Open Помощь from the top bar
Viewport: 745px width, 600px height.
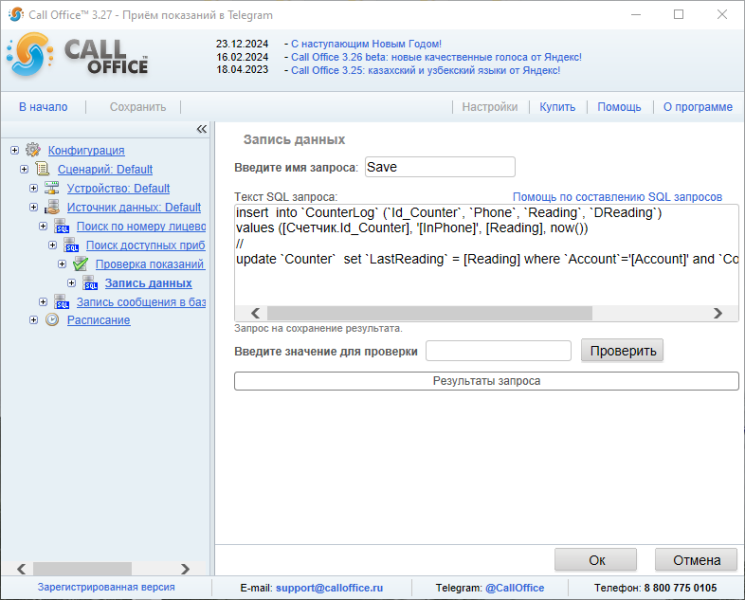click(619, 107)
